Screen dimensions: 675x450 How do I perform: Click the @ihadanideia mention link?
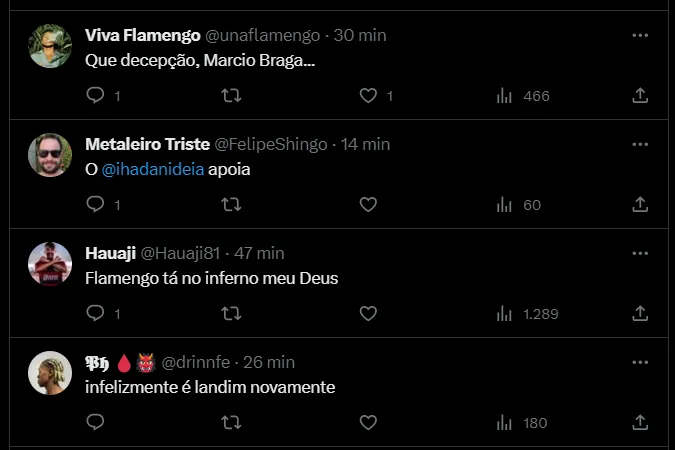click(152, 170)
